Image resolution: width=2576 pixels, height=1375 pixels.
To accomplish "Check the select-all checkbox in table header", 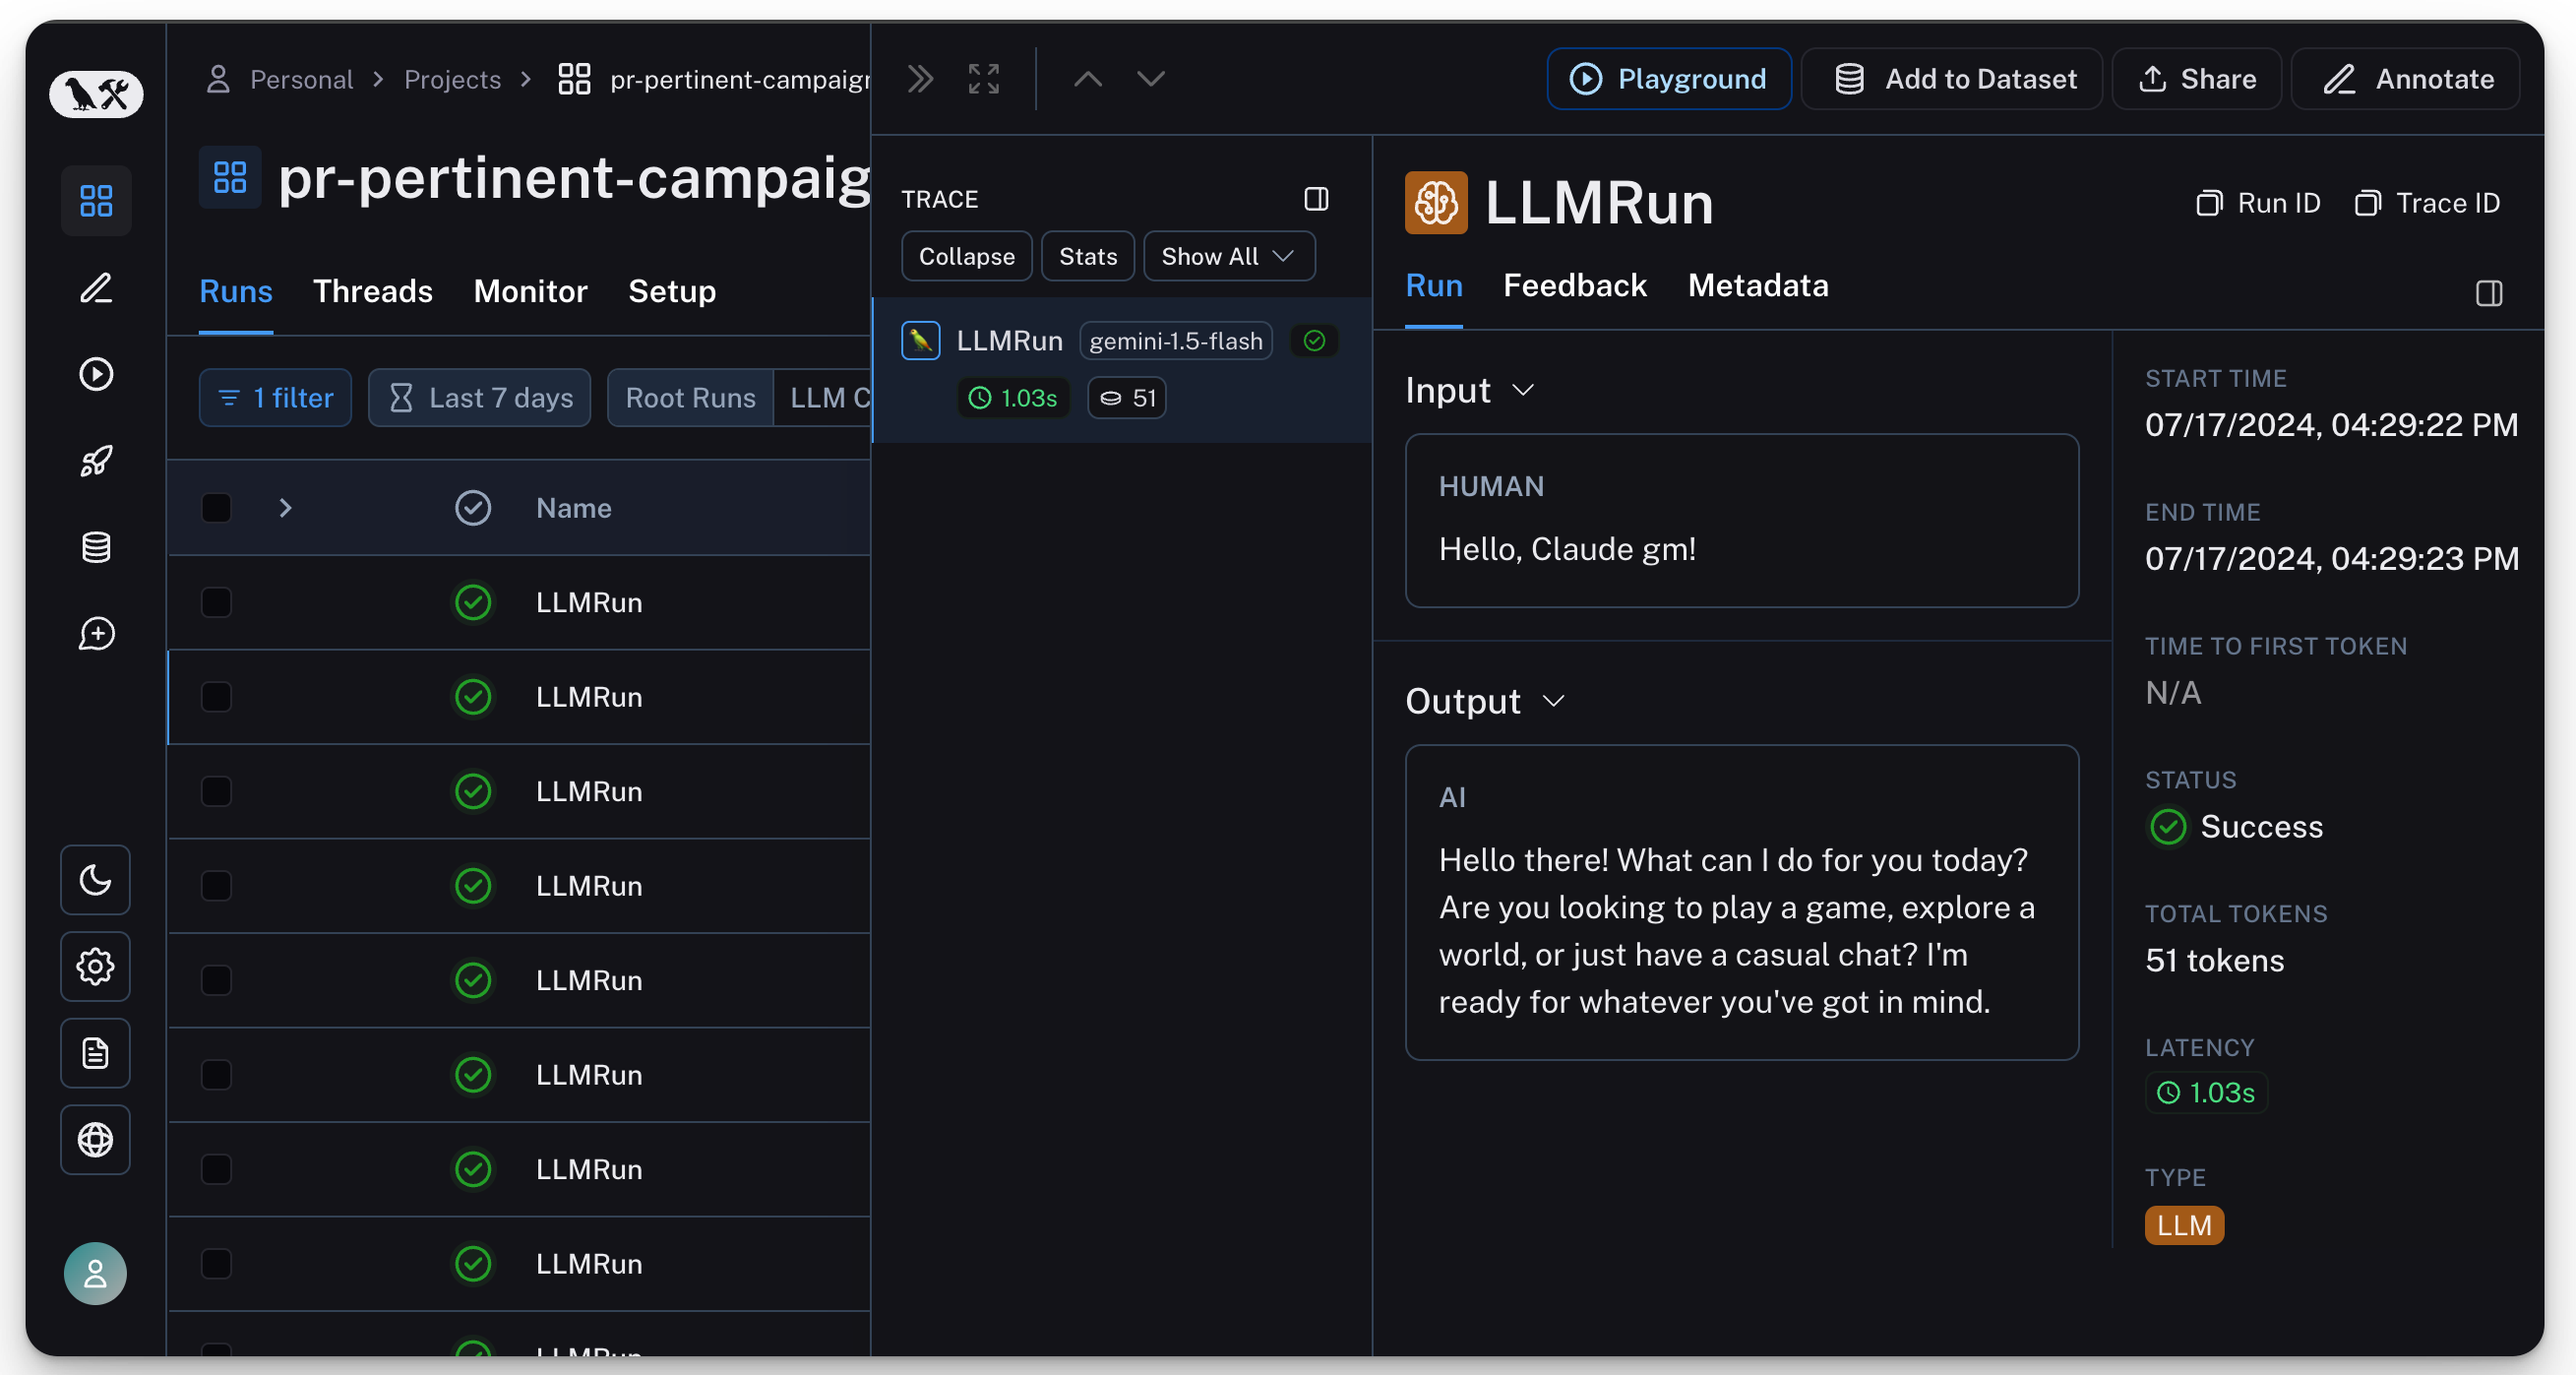I will tap(216, 508).
